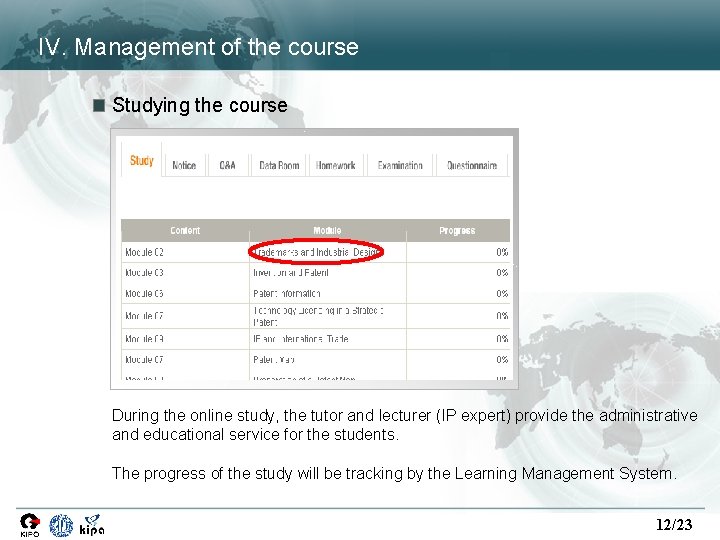The width and height of the screenshot is (720, 540).
Task: Click the kipa logo in the footer
Action: [x=92, y=525]
